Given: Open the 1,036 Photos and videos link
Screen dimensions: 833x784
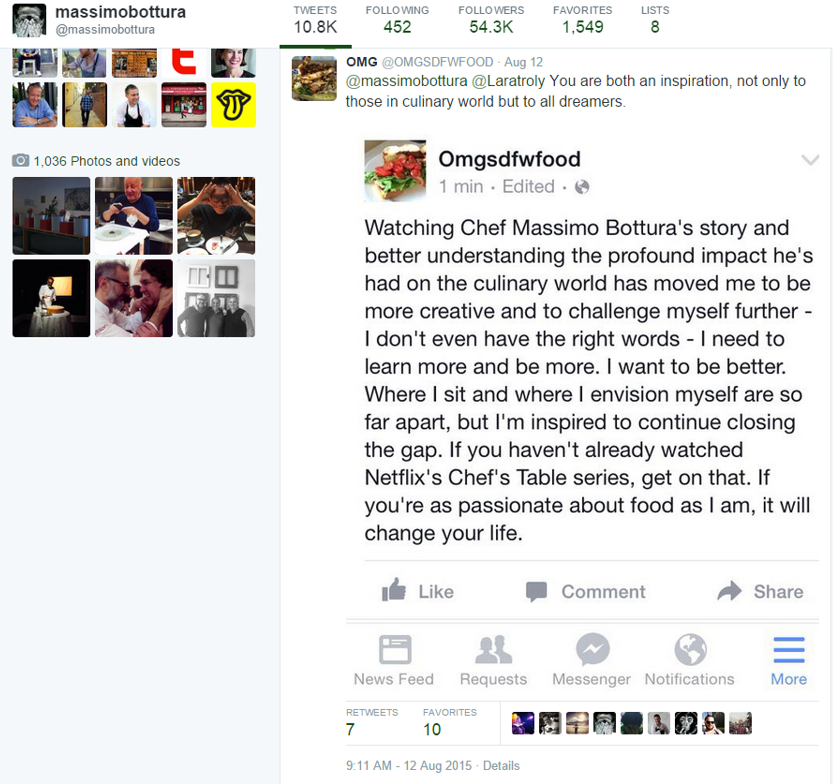Looking at the screenshot, I should pos(107,161).
